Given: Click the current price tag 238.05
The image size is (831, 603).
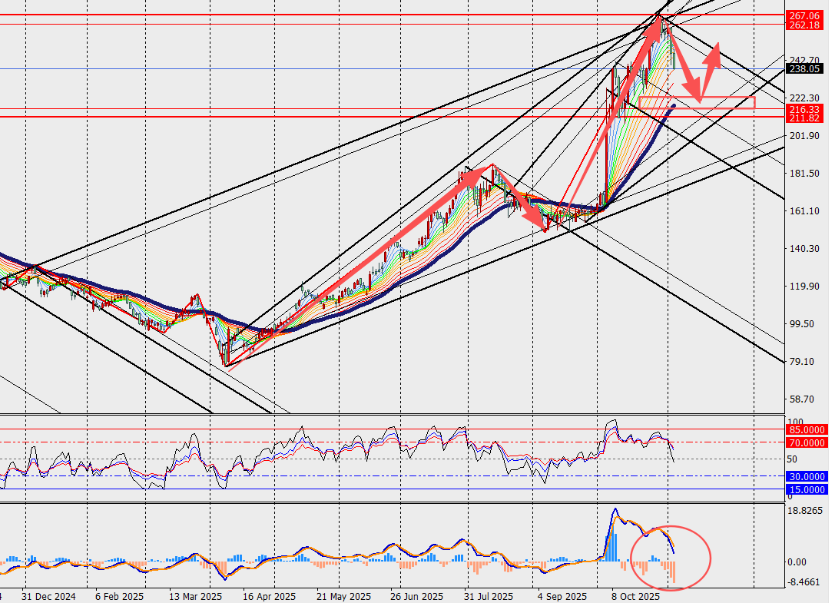Looking at the screenshot, I should [x=805, y=69].
